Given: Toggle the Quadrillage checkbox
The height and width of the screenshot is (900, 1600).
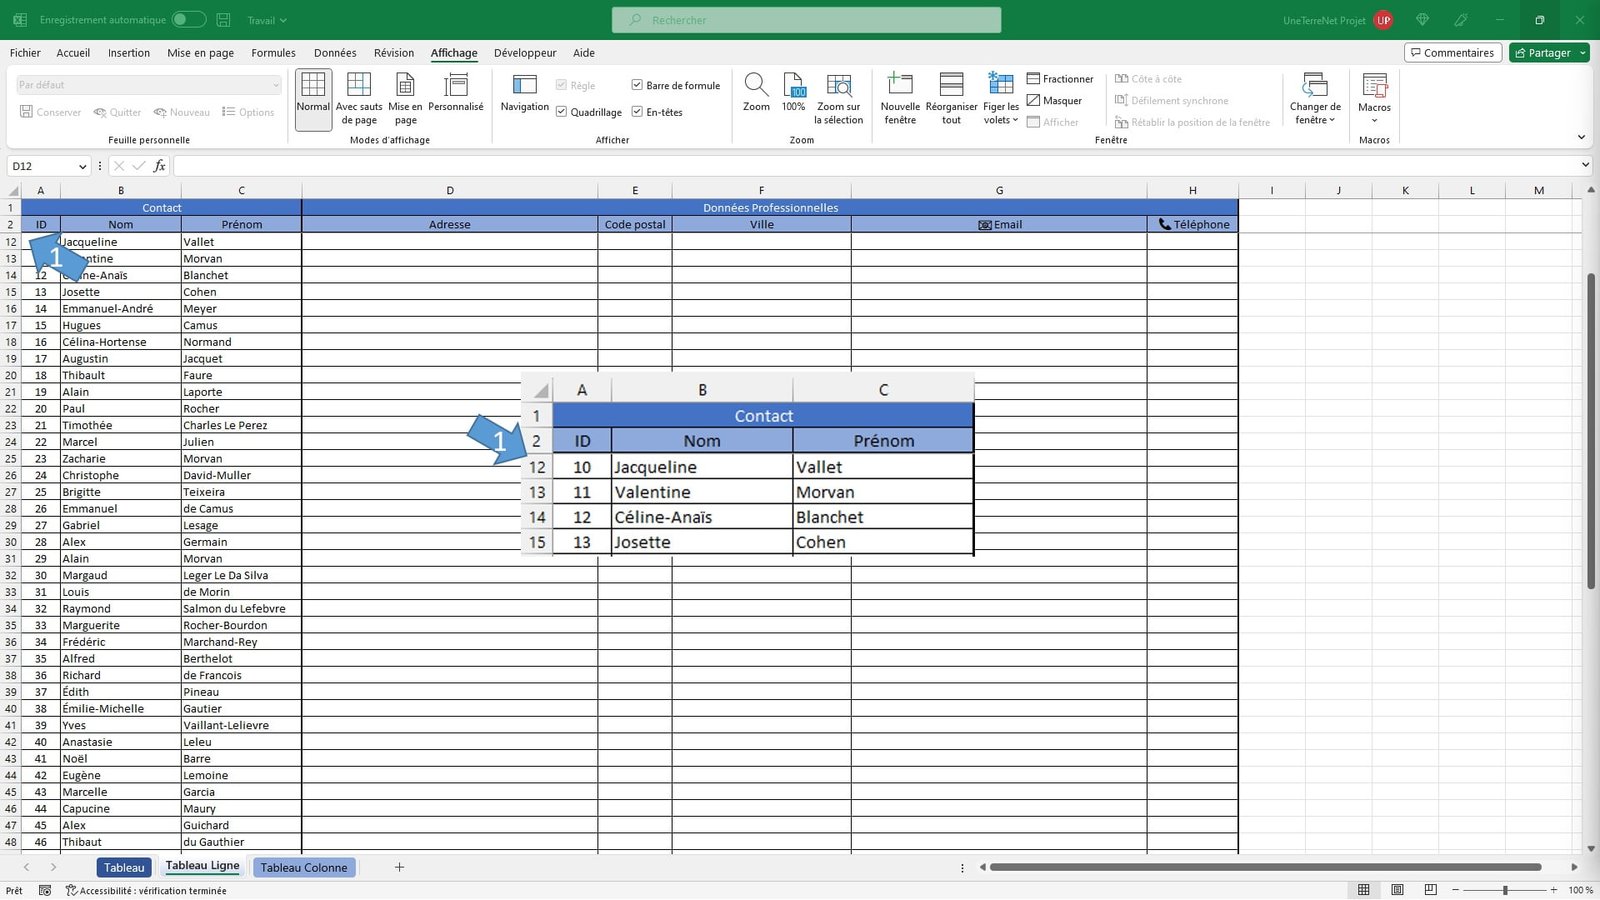Looking at the screenshot, I should 562,112.
